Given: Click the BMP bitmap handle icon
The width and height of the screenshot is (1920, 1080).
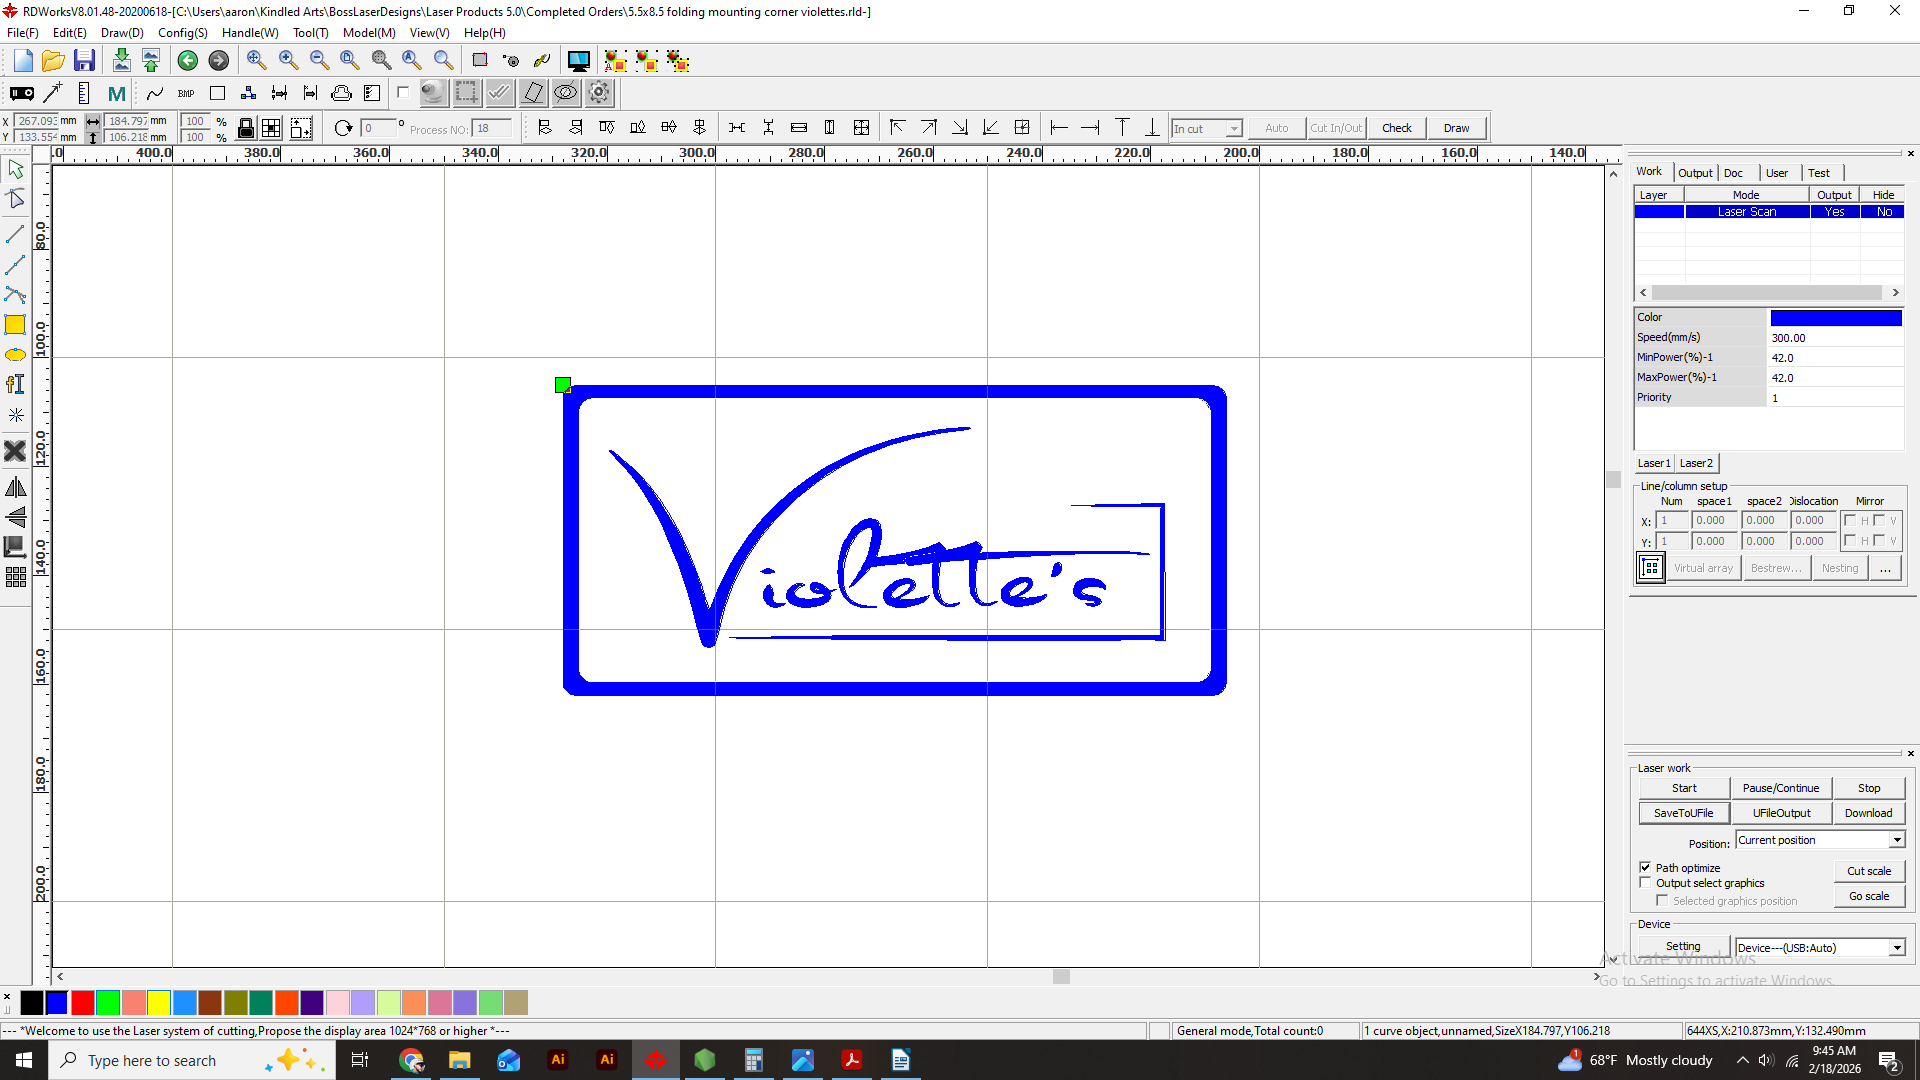Looking at the screenshot, I should pyautogui.click(x=186, y=94).
